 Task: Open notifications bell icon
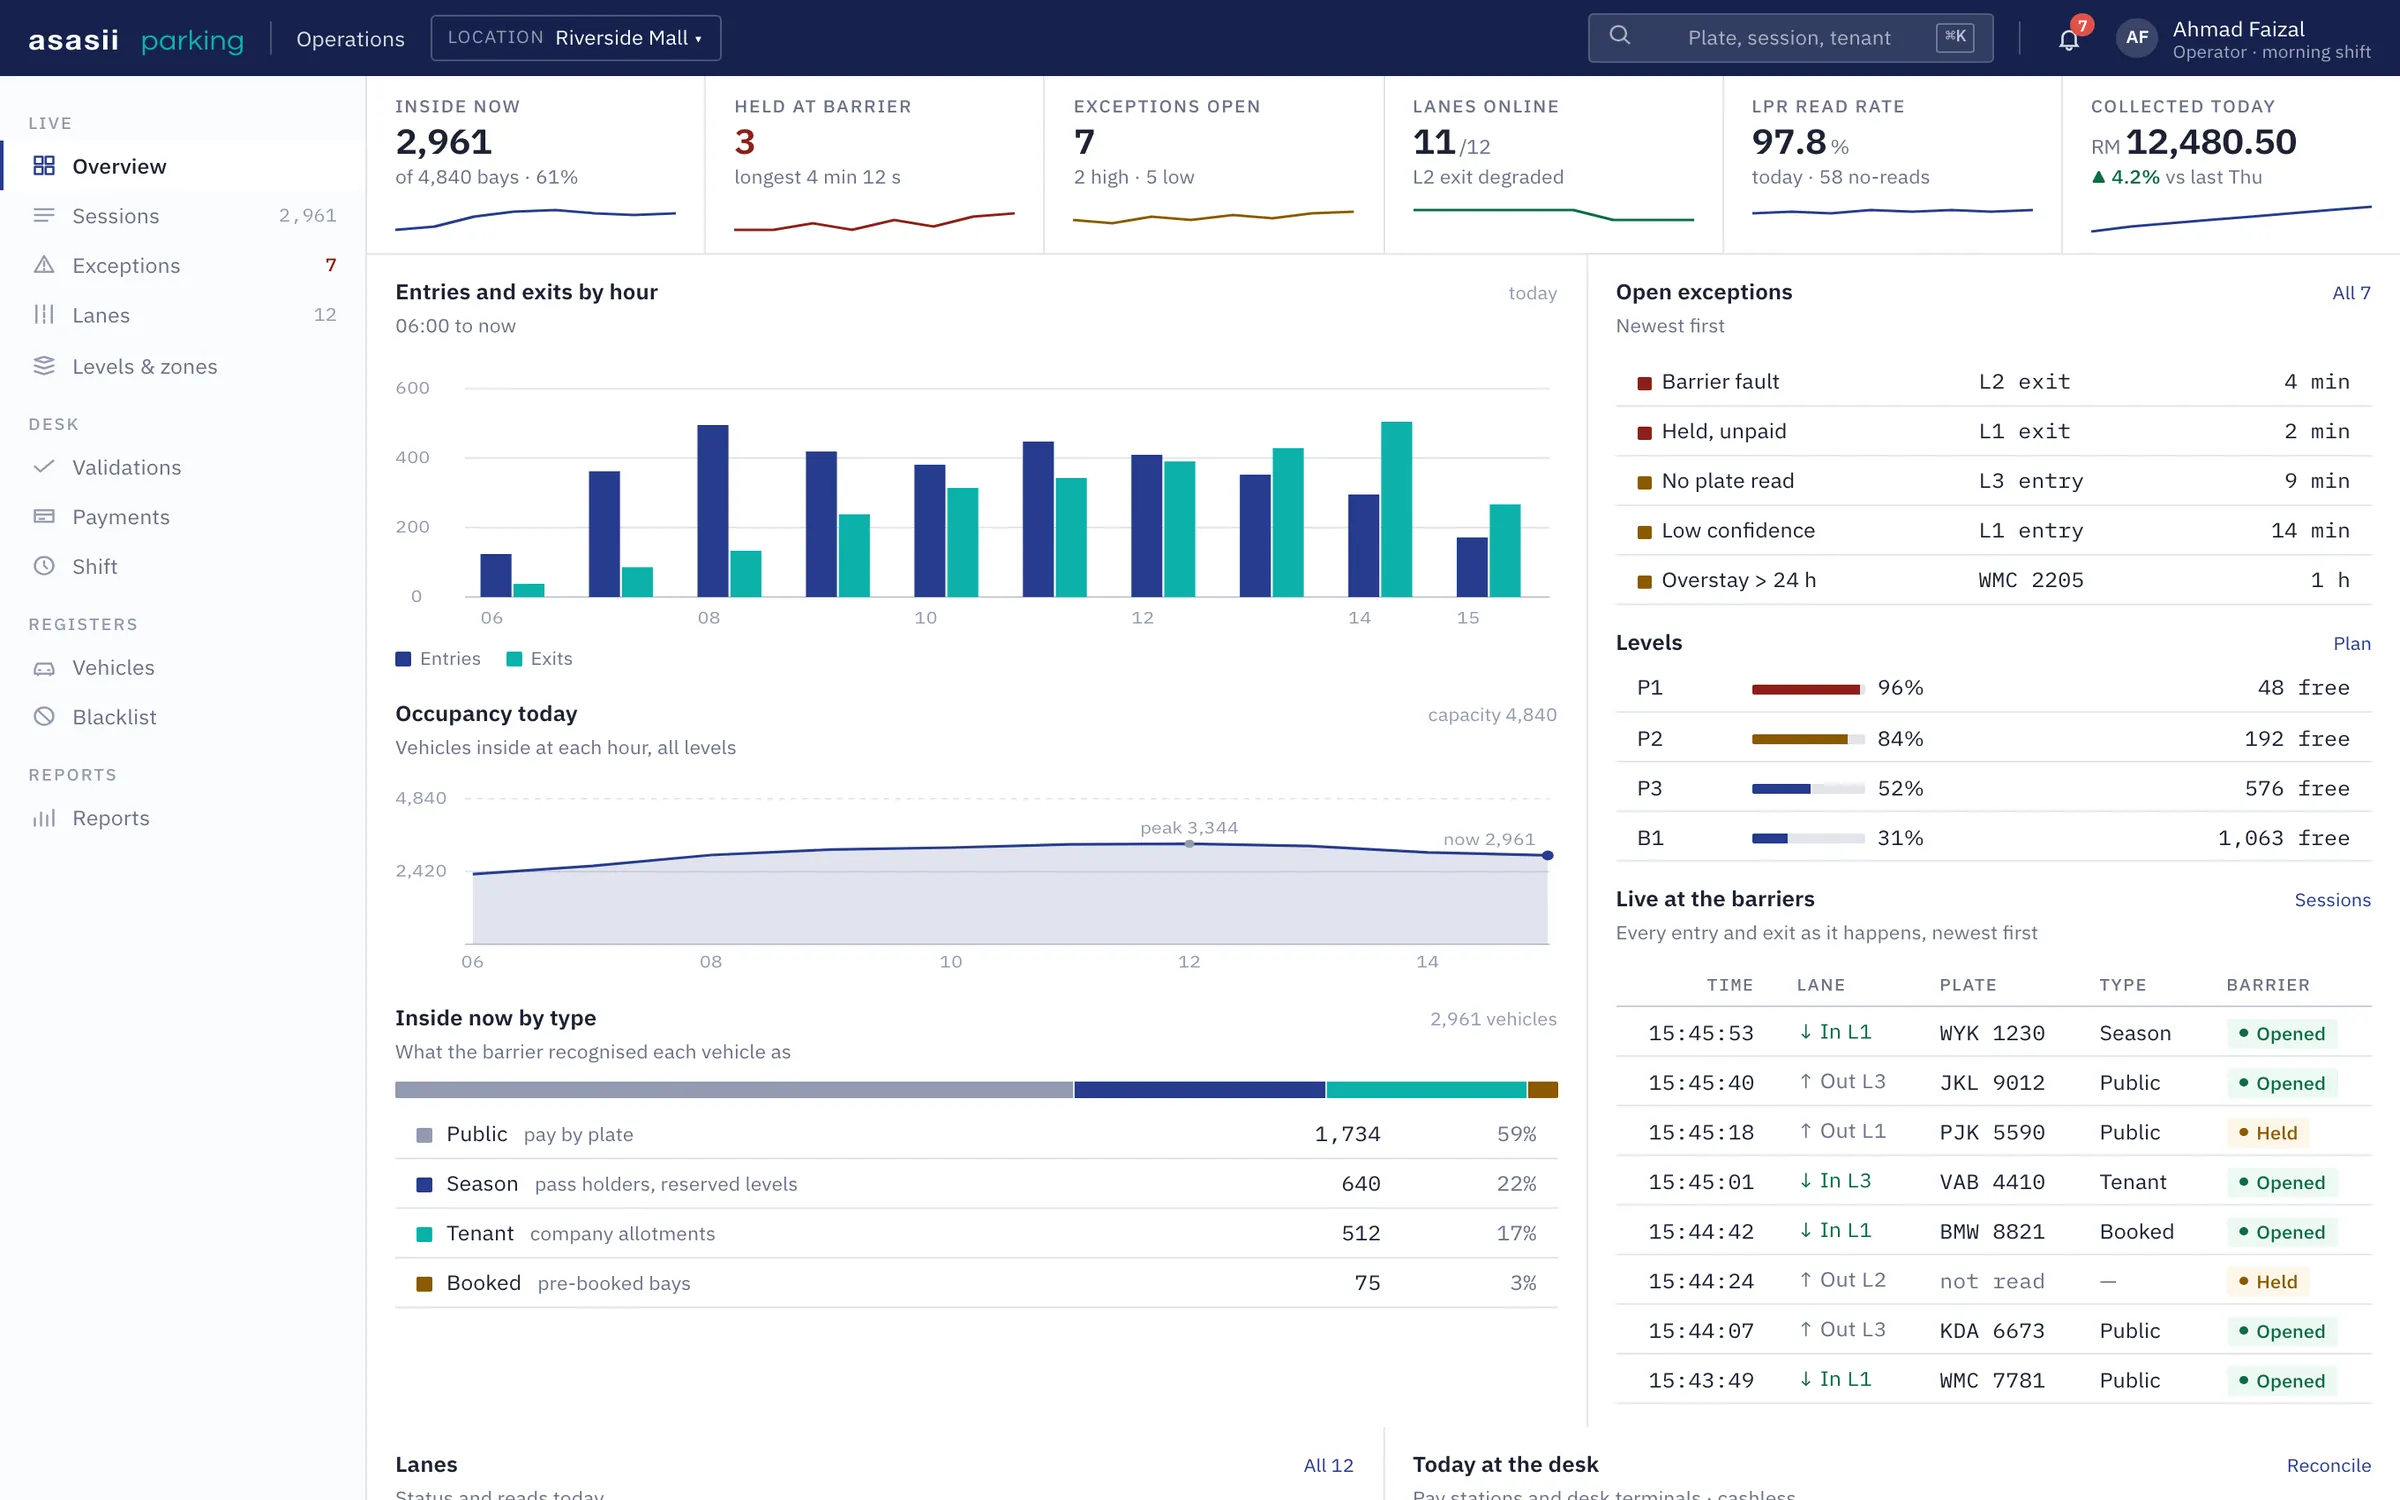point(2069,39)
